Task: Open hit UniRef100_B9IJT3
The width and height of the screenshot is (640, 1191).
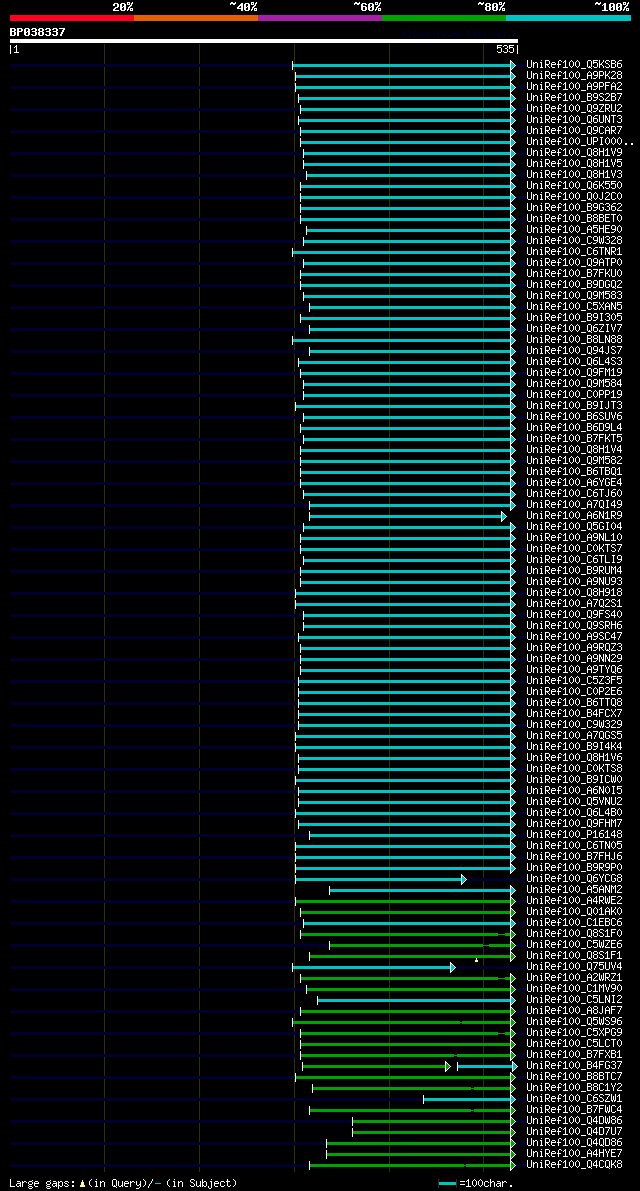Action: 574,406
